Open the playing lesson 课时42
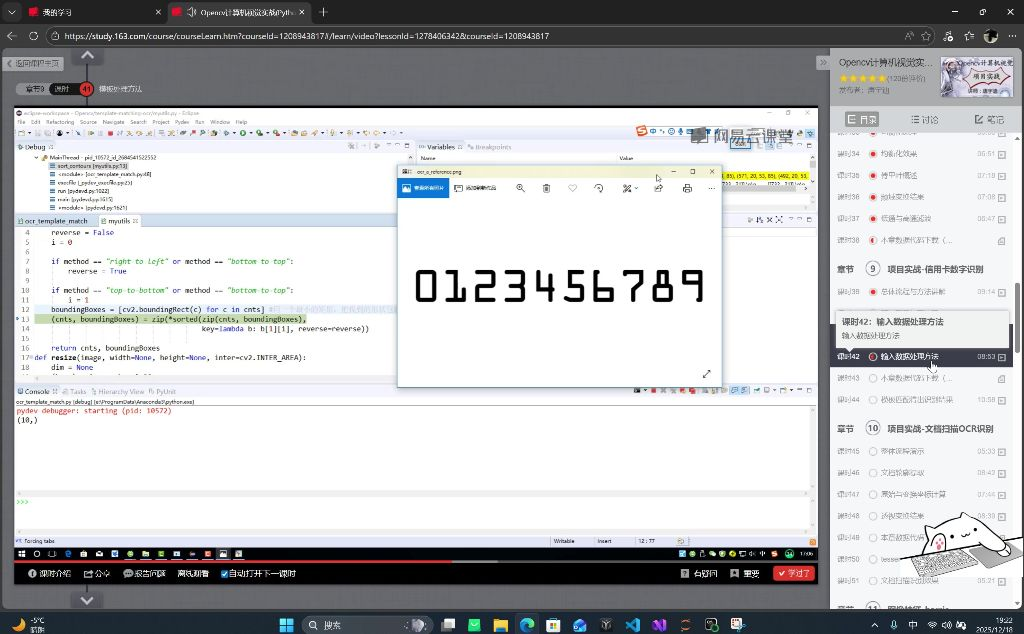 pos(922,357)
